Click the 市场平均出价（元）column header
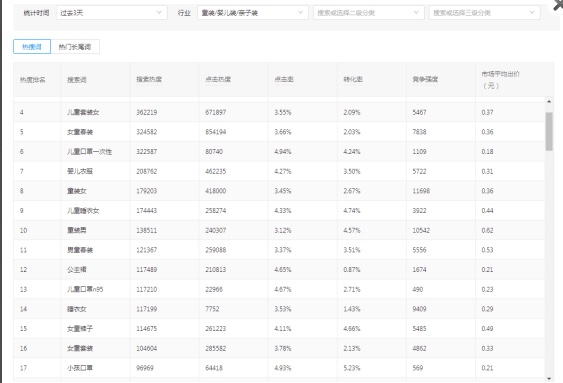Viewport: 563px width, 383px height. pyautogui.click(x=501, y=80)
